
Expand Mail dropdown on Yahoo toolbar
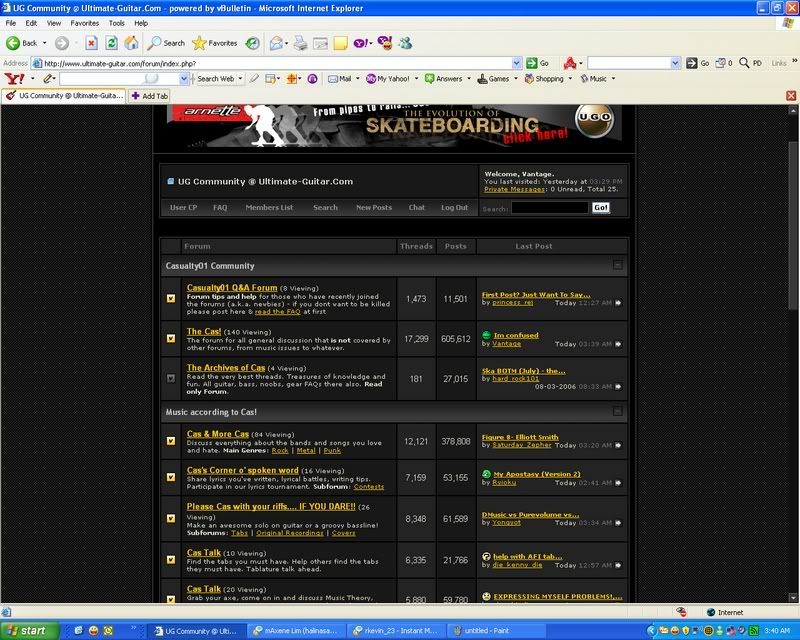pyautogui.click(x=358, y=79)
